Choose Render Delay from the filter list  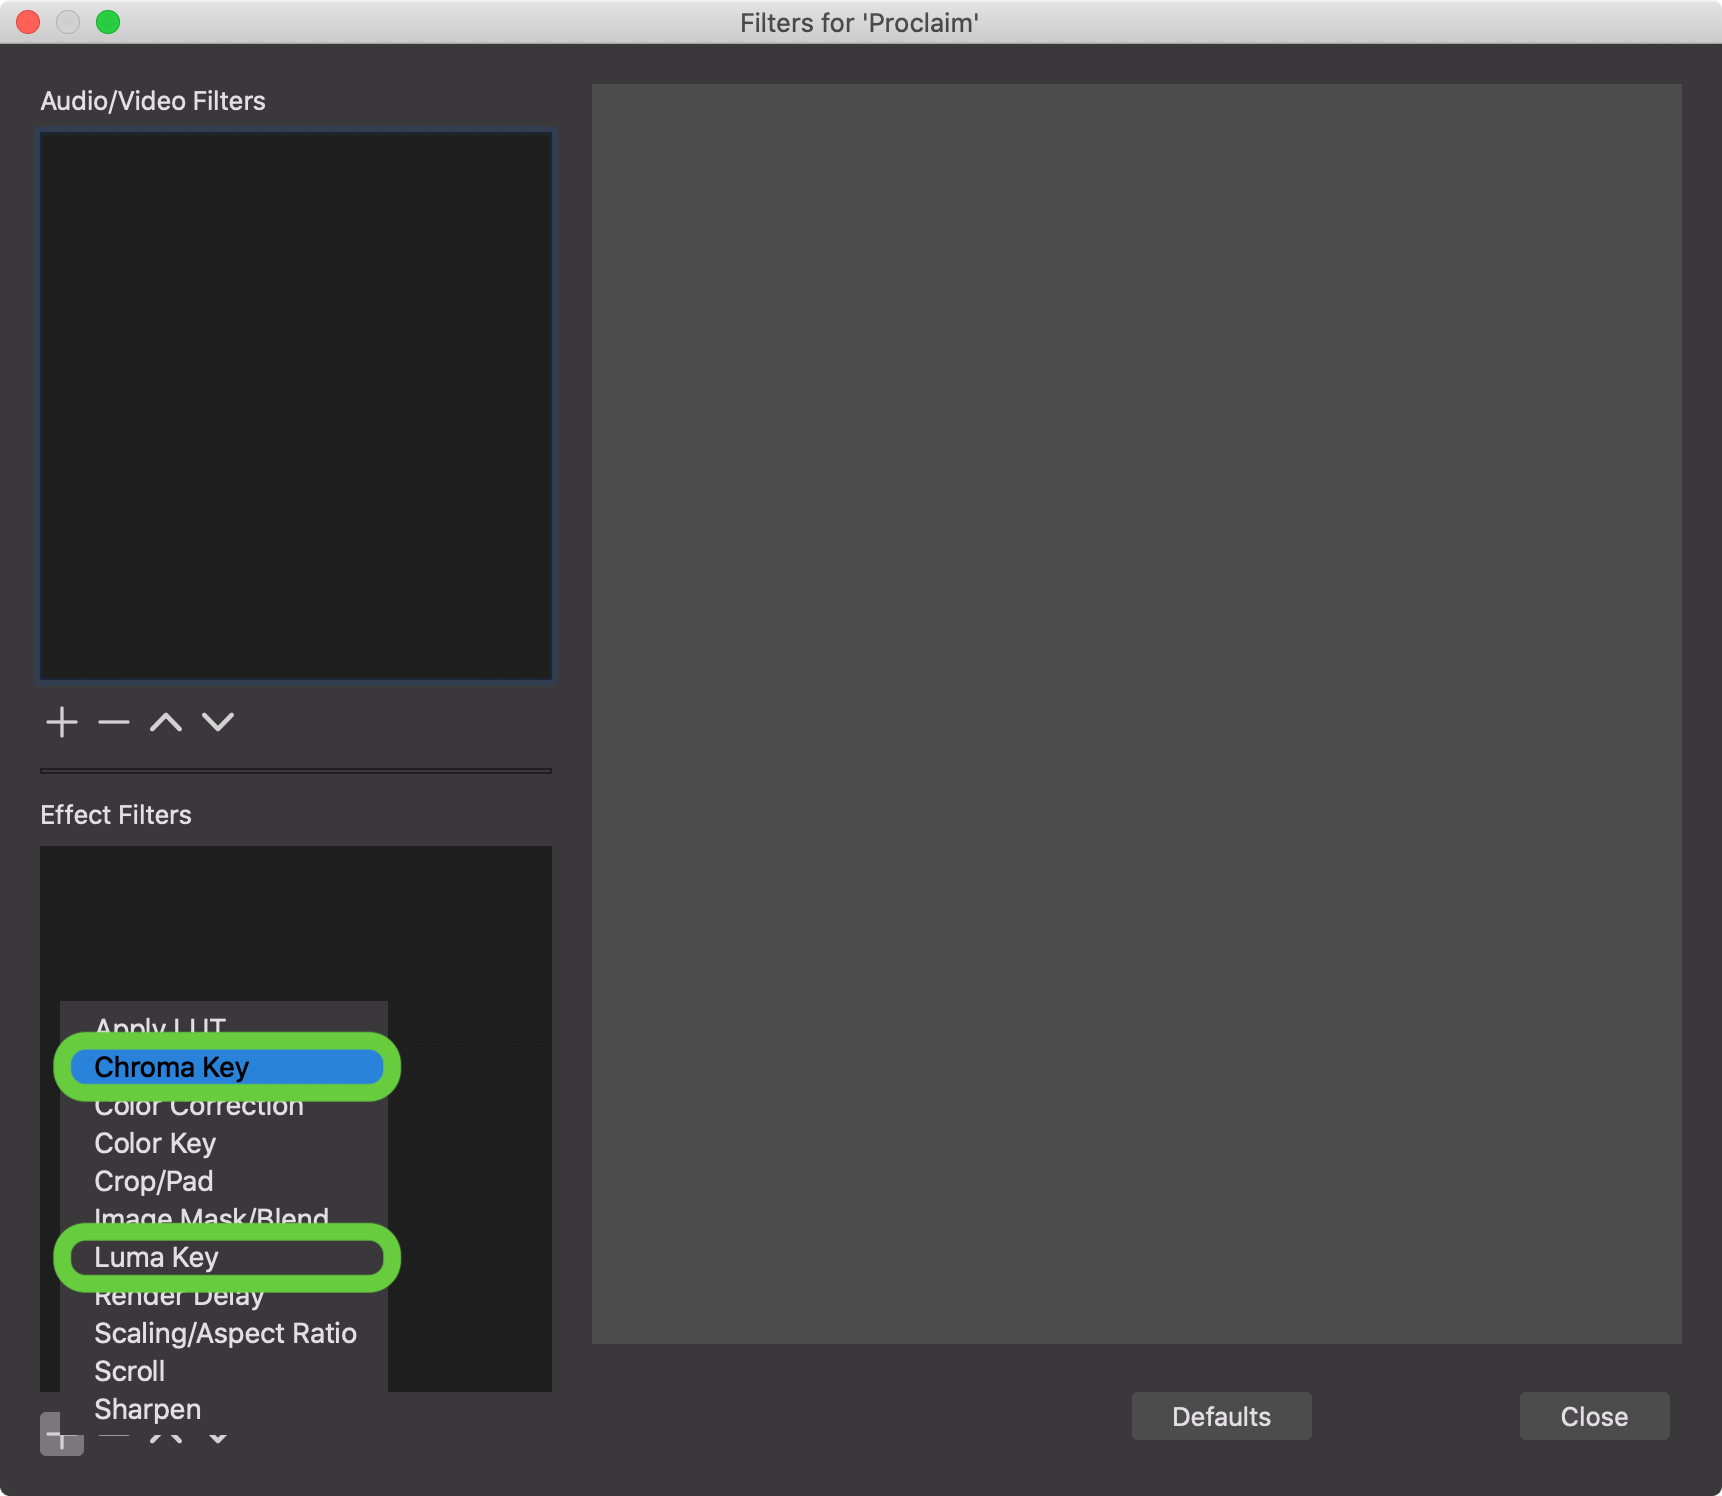[180, 1299]
